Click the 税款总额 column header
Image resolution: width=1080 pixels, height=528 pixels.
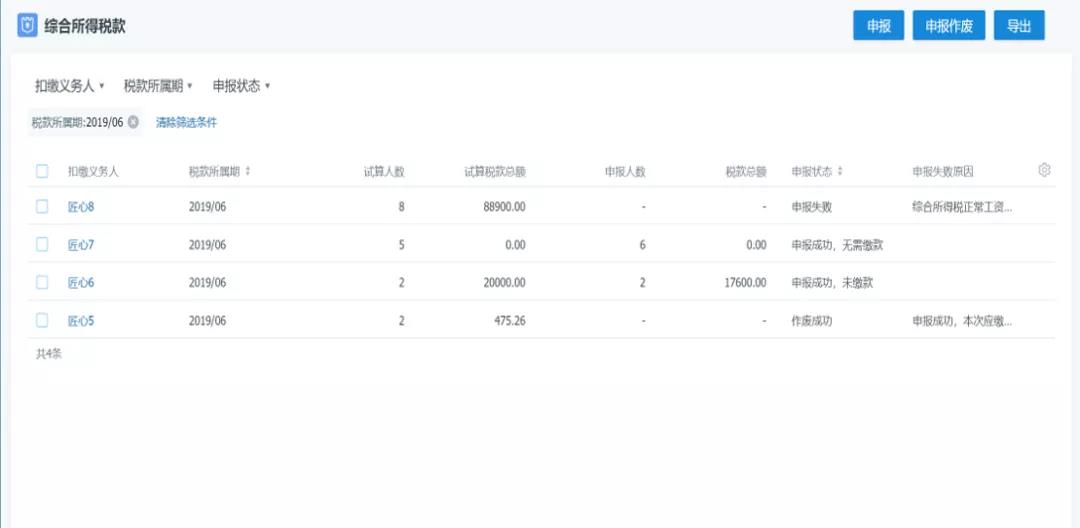746,171
